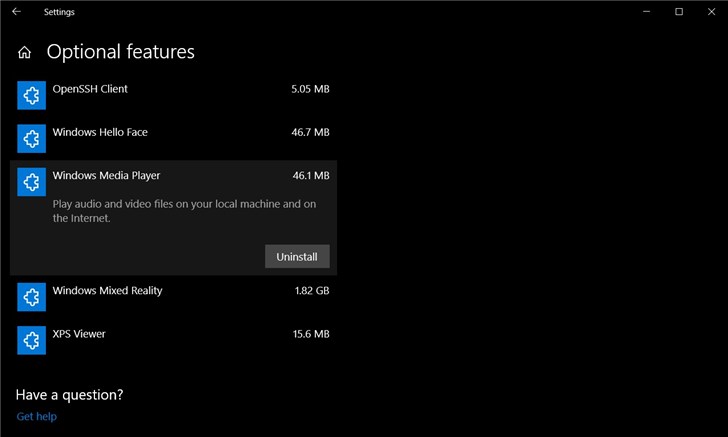Click the Media Player description text
The height and width of the screenshot is (437, 728).
pos(184,211)
